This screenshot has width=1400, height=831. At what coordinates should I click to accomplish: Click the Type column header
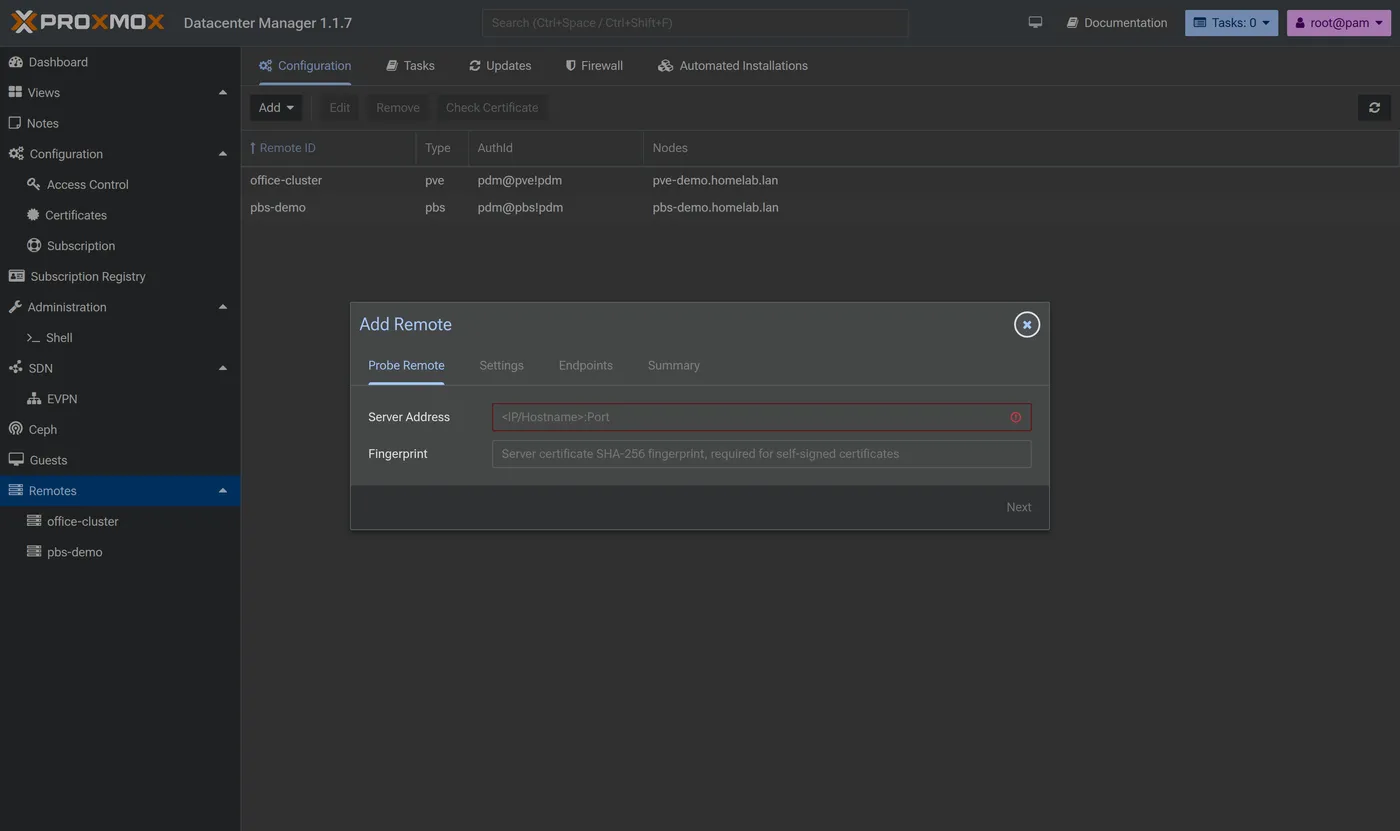click(442, 148)
